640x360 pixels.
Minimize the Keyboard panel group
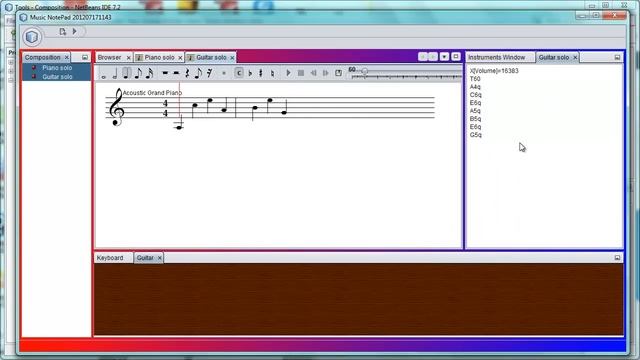(617, 258)
